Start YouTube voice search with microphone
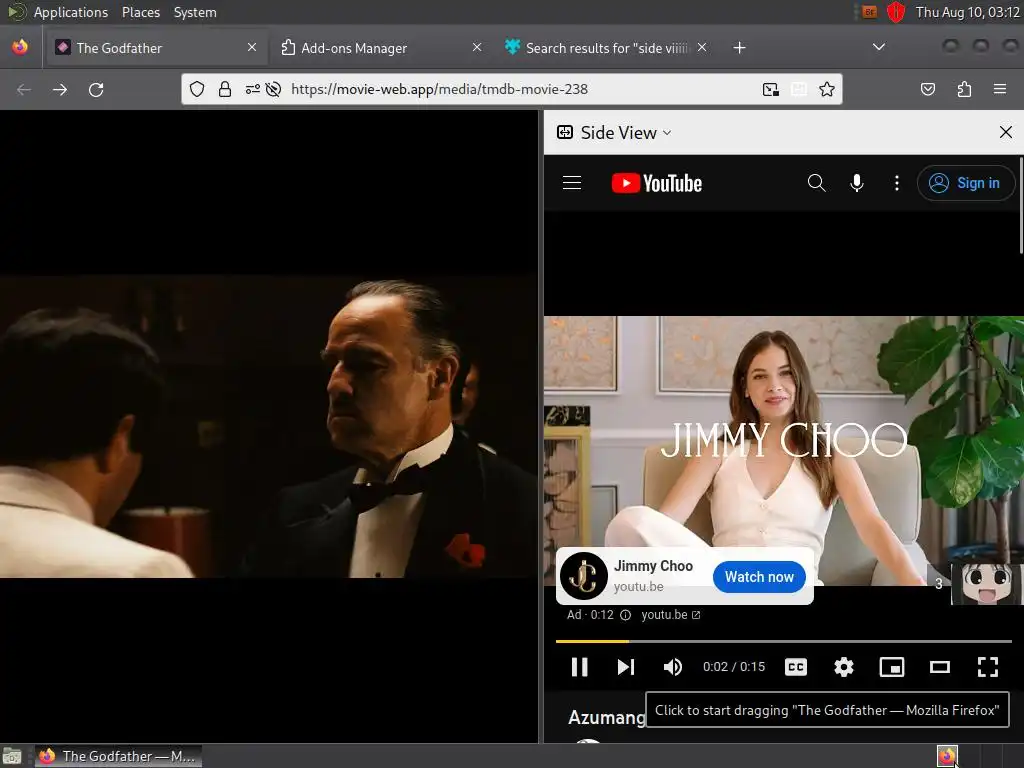This screenshot has width=1024, height=768. [x=857, y=183]
